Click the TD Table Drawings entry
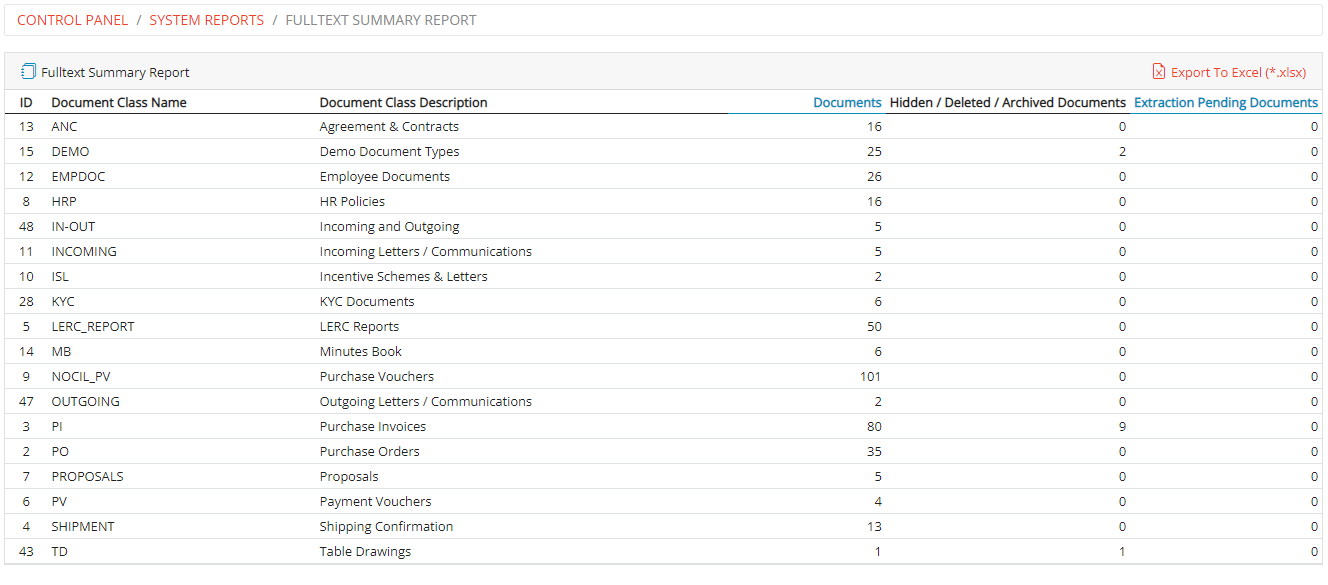1328x585 pixels. tap(58, 551)
